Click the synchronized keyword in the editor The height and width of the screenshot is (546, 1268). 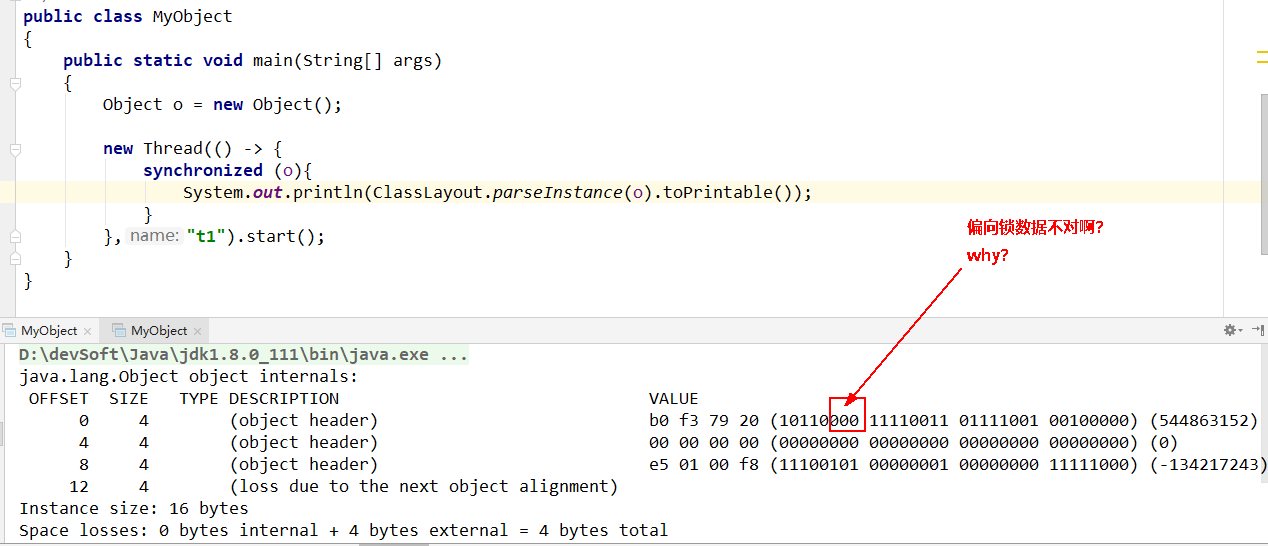point(202,170)
